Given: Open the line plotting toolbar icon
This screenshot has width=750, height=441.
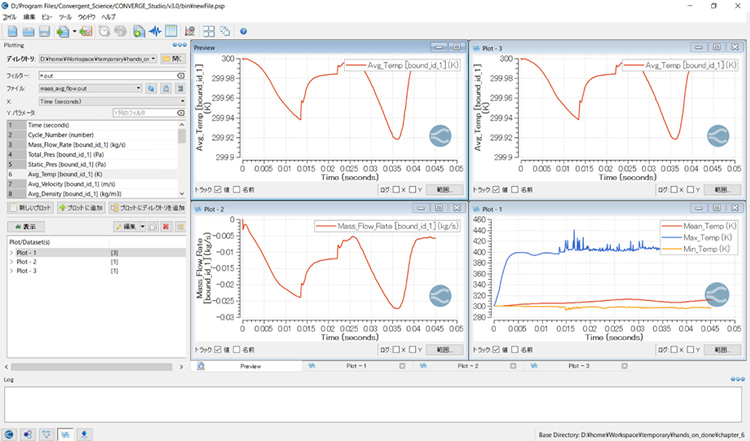Looking at the screenshot, I should click(x=155, y=32).
